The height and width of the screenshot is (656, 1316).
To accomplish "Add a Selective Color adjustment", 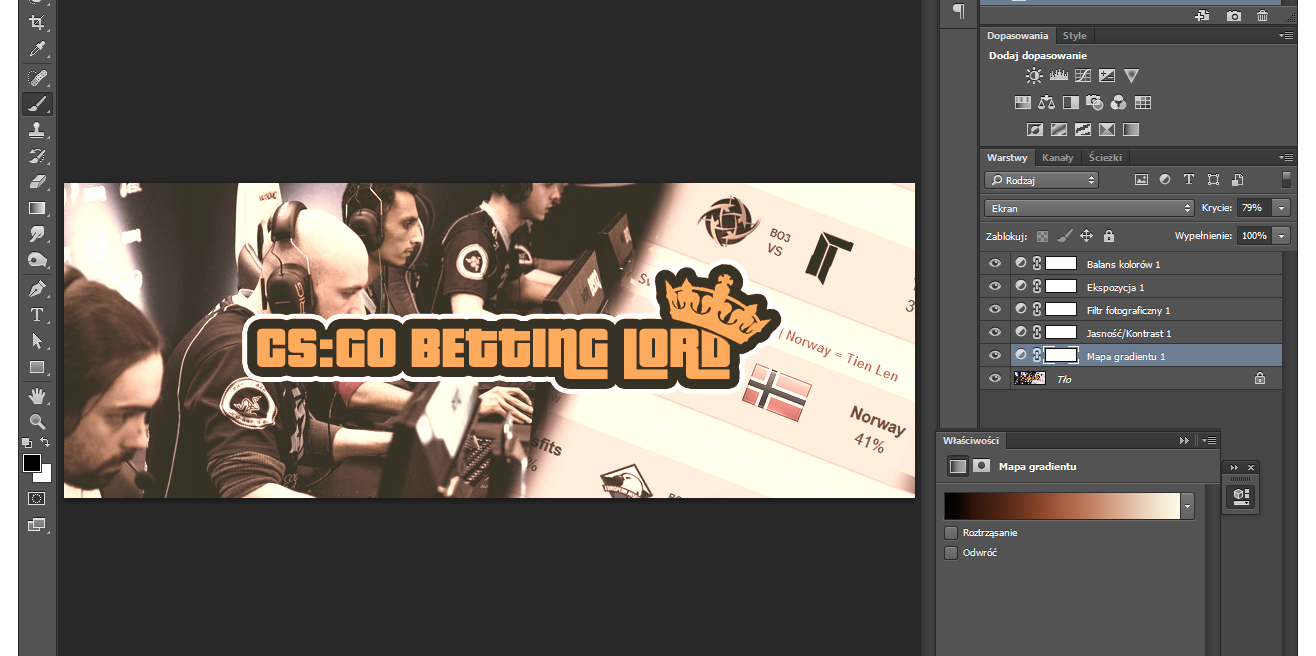I will tap(1107, 129).
